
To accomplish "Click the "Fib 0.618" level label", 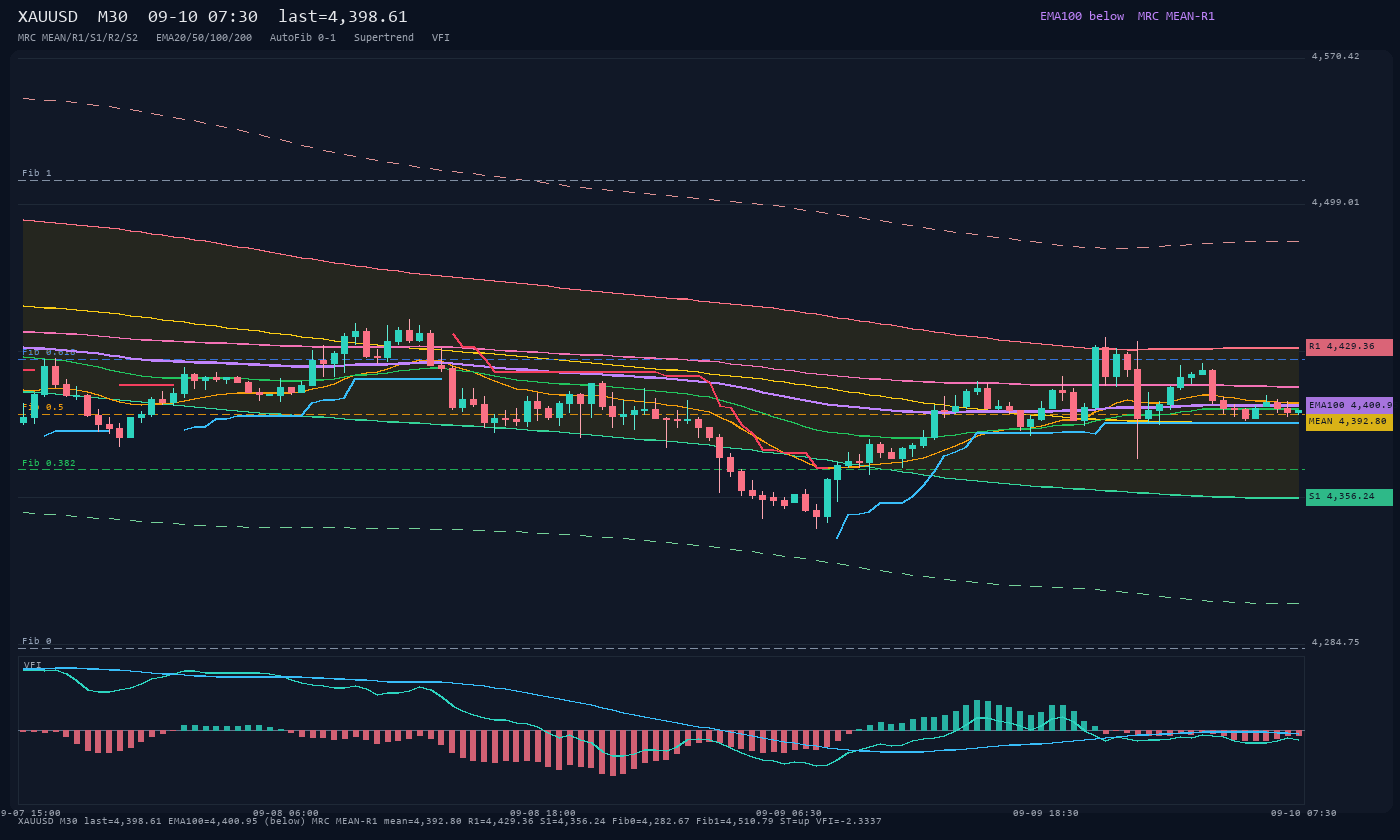I will coord(49,352).
